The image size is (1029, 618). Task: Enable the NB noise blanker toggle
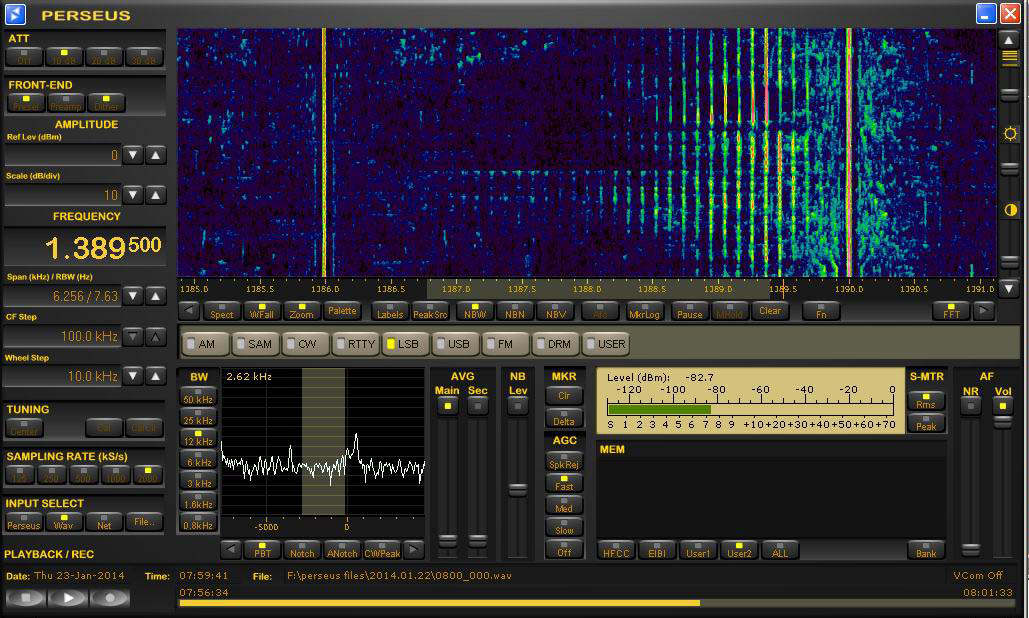point(518,406)
